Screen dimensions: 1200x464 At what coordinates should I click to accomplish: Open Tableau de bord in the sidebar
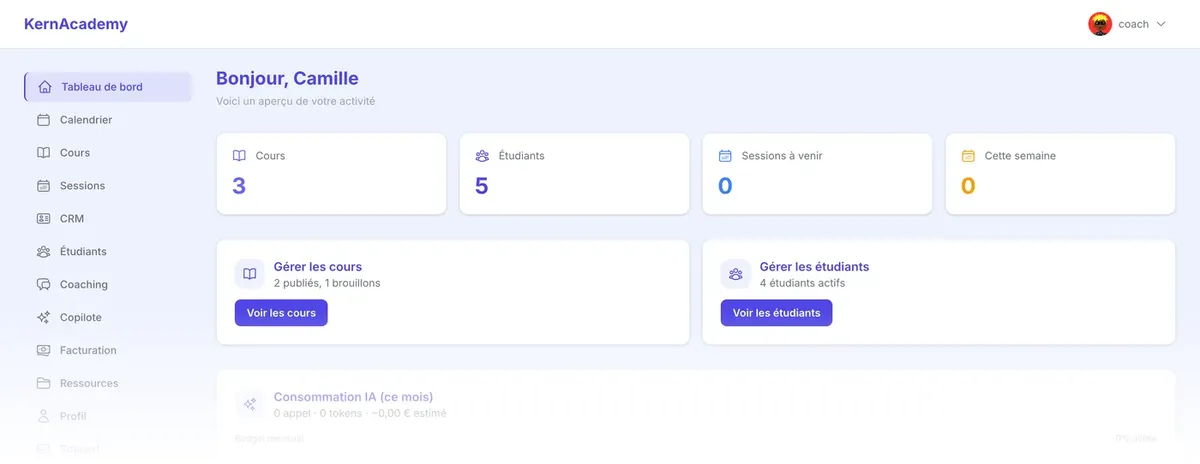tap(108, 87)
